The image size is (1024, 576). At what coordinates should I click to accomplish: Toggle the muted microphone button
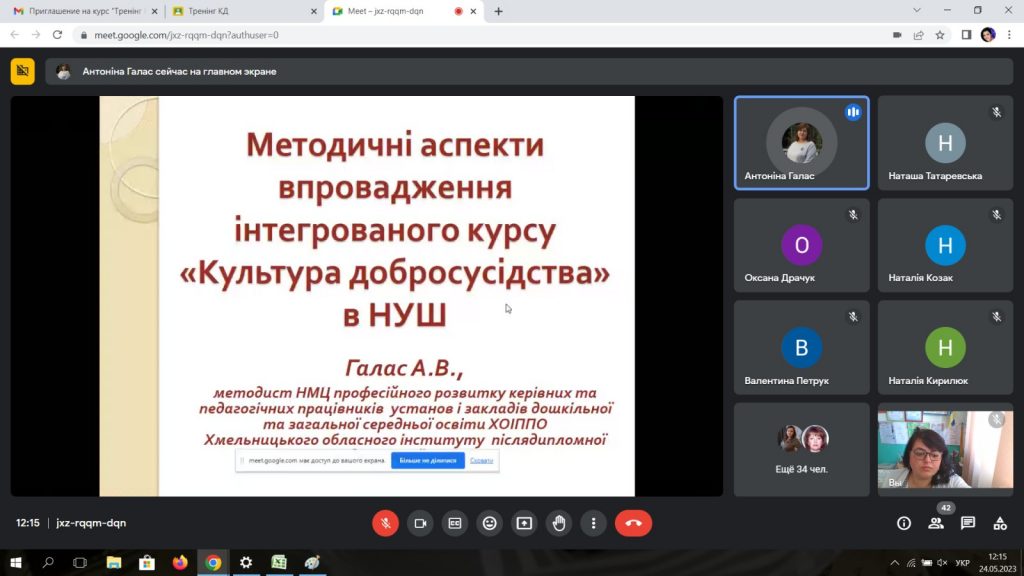click(385, 523)
